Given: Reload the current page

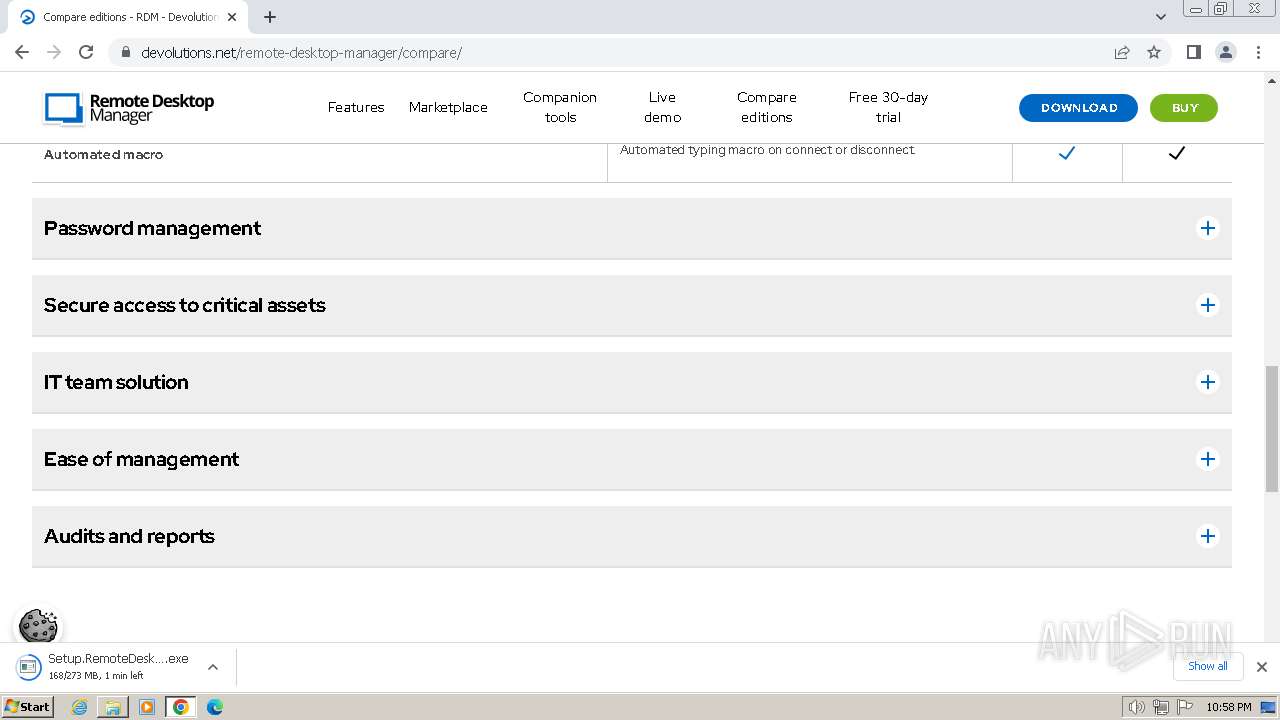Looking at the screenshot, I should coord(86,52).
